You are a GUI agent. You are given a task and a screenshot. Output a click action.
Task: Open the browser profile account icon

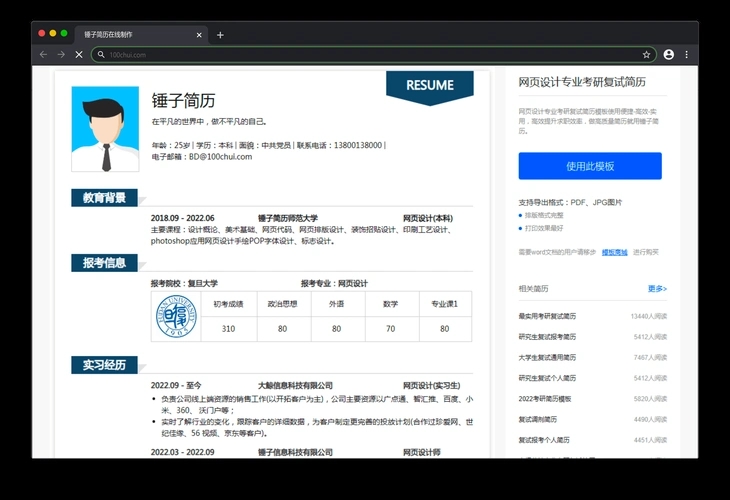coord(668,54)
